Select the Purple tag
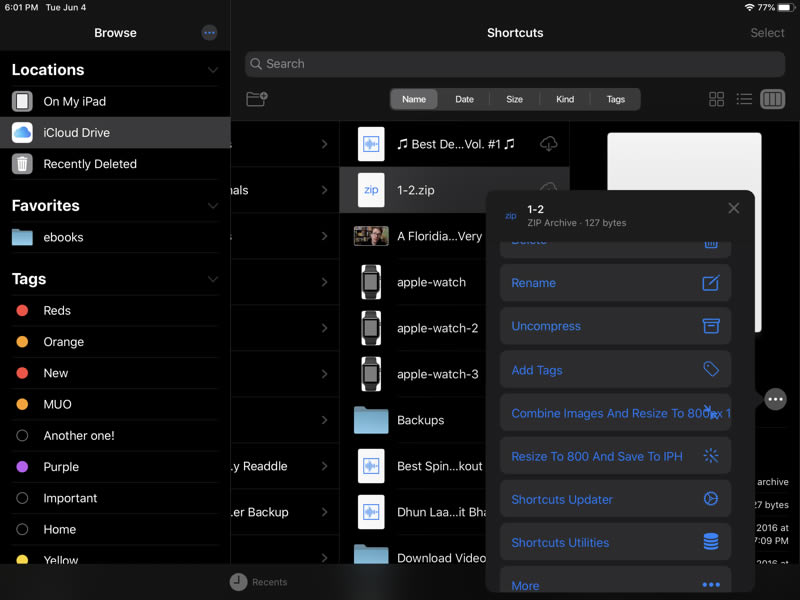The width and height of the screenshot is (800, 600). [61, 467]
